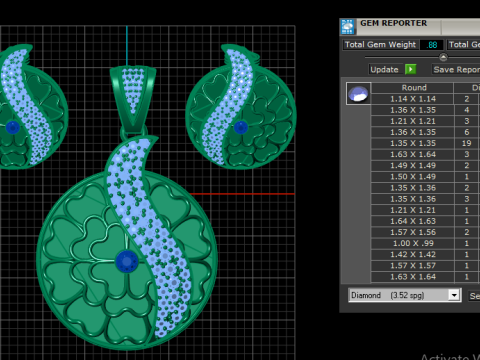This screenshot has height=360, width=480.
Task: Select the 1.00 X .99 gem row
Action: point(425,243)
